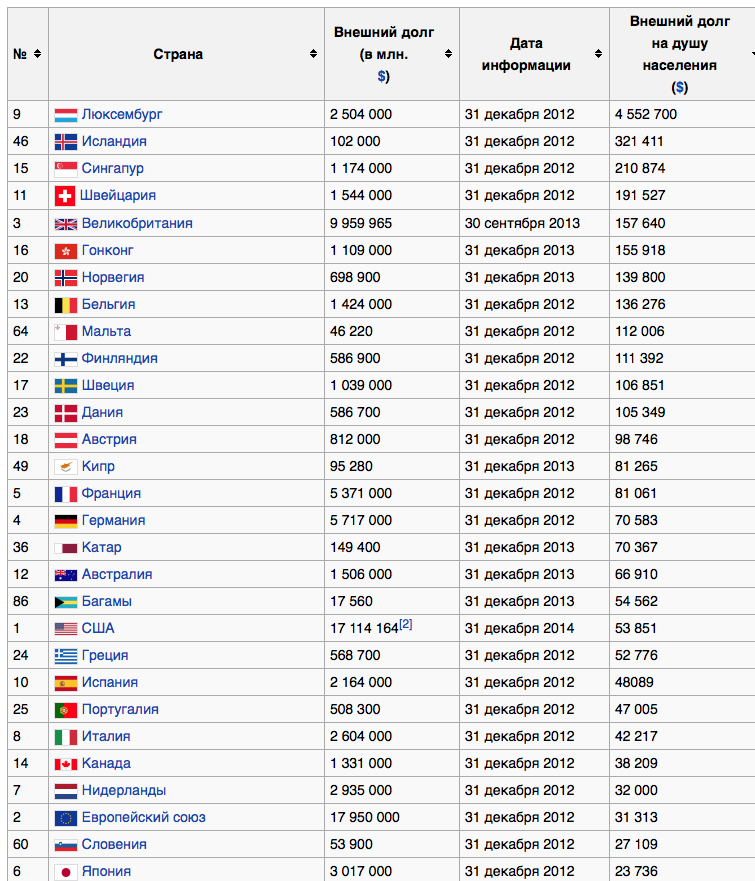Image resolution: width=755 pixels, height=881 pixels.
Task: Click the European Union flag icon
Action: 66,818
